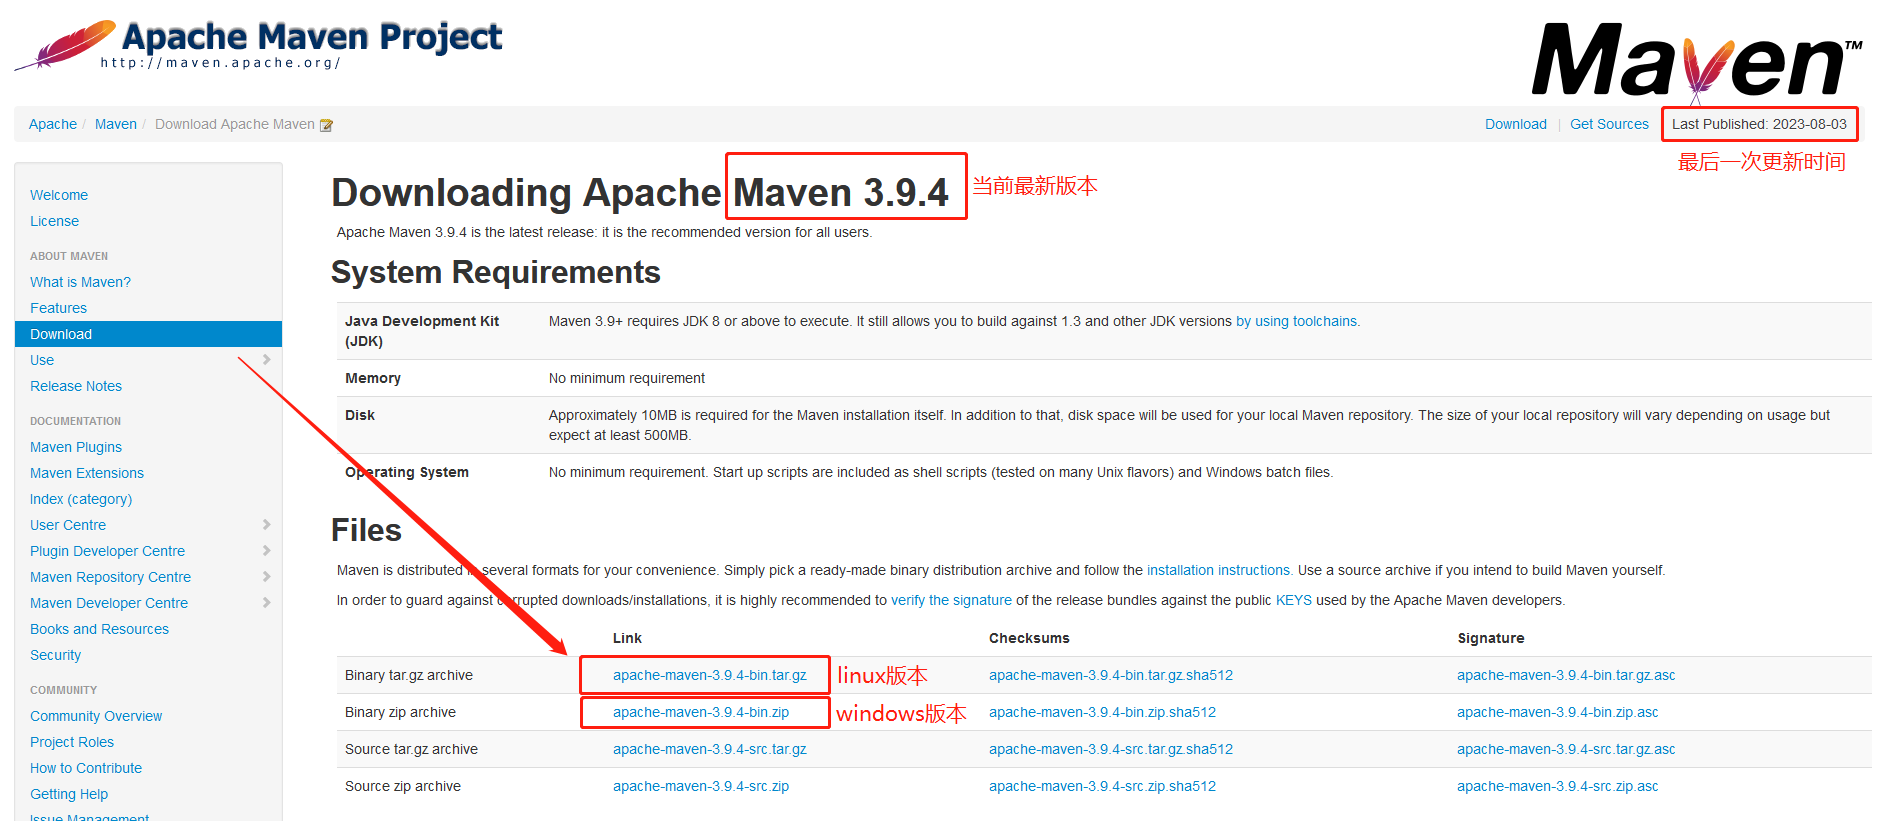Viewport: 1885px width, 821px height.
Task: Open the Maven breadcrumb link
Action: [116, 124]
